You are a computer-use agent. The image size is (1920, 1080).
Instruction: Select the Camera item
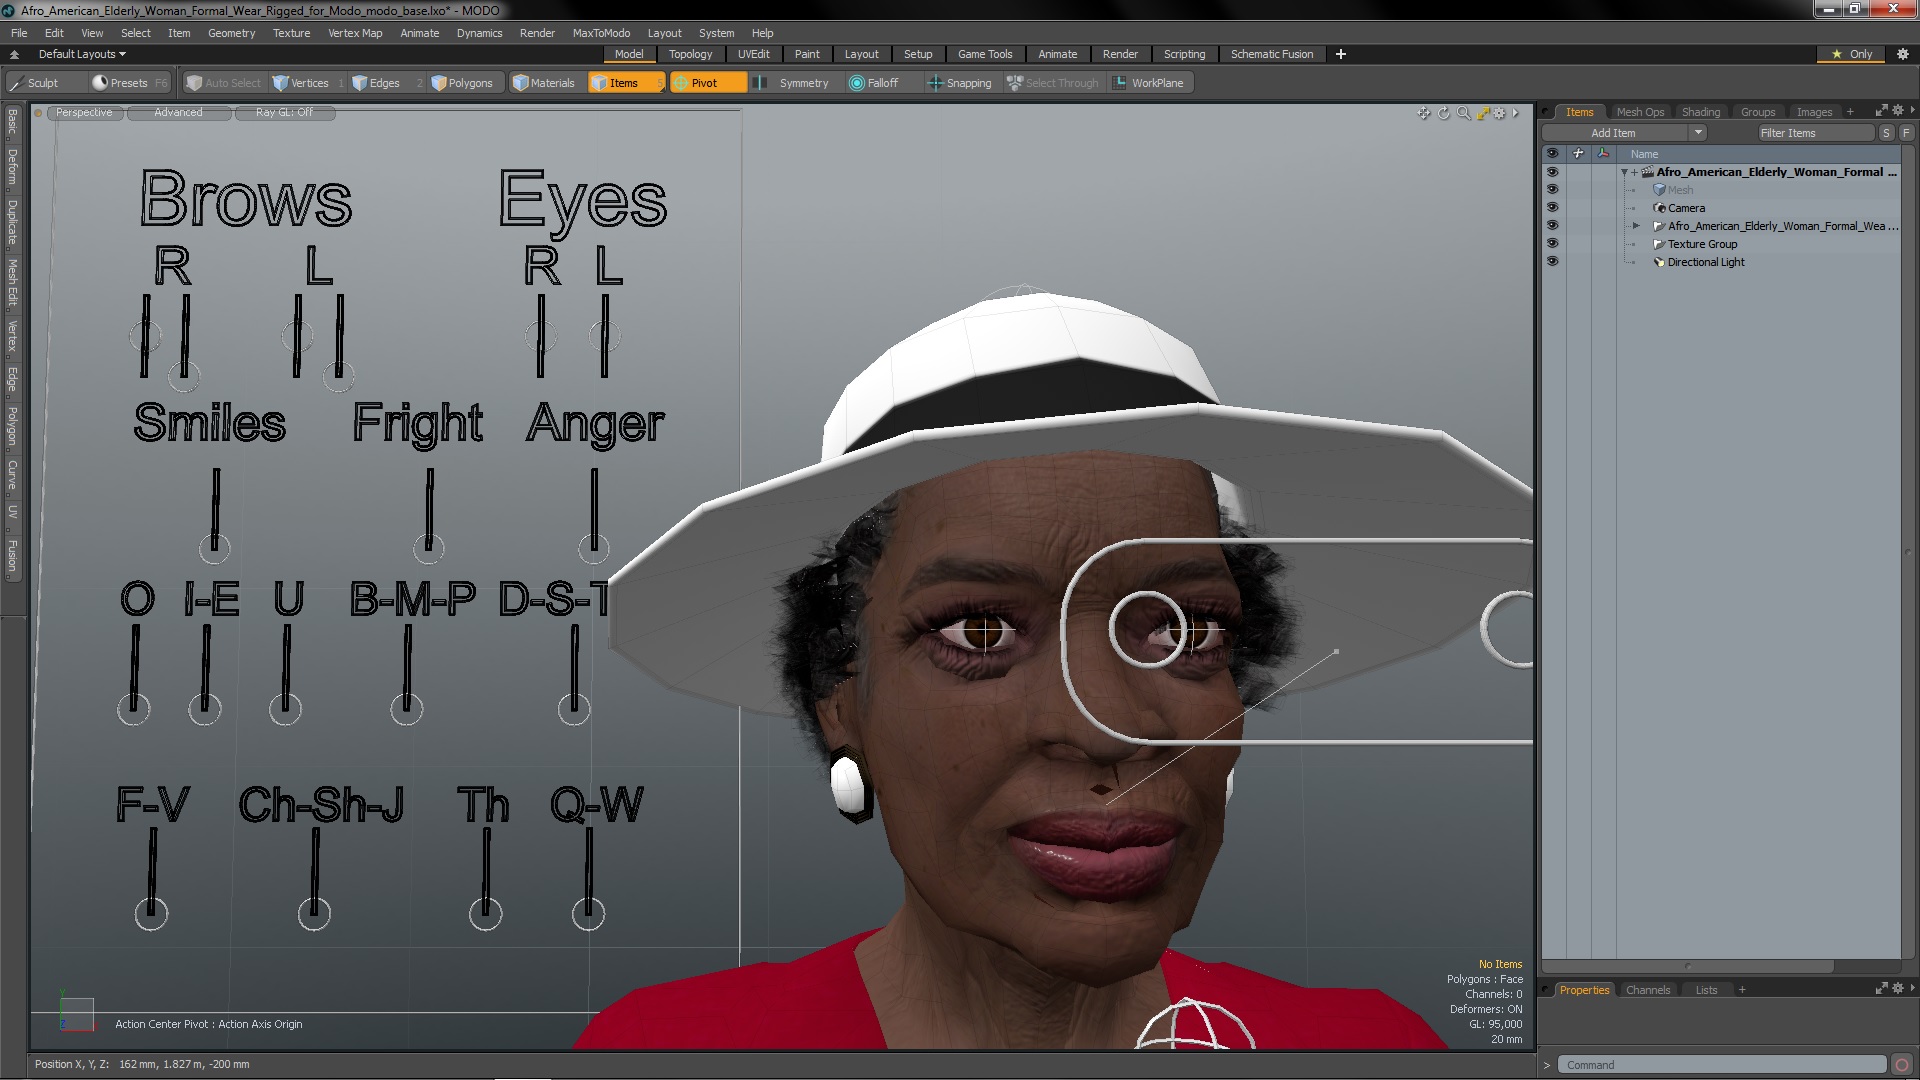click(1686, 208)
